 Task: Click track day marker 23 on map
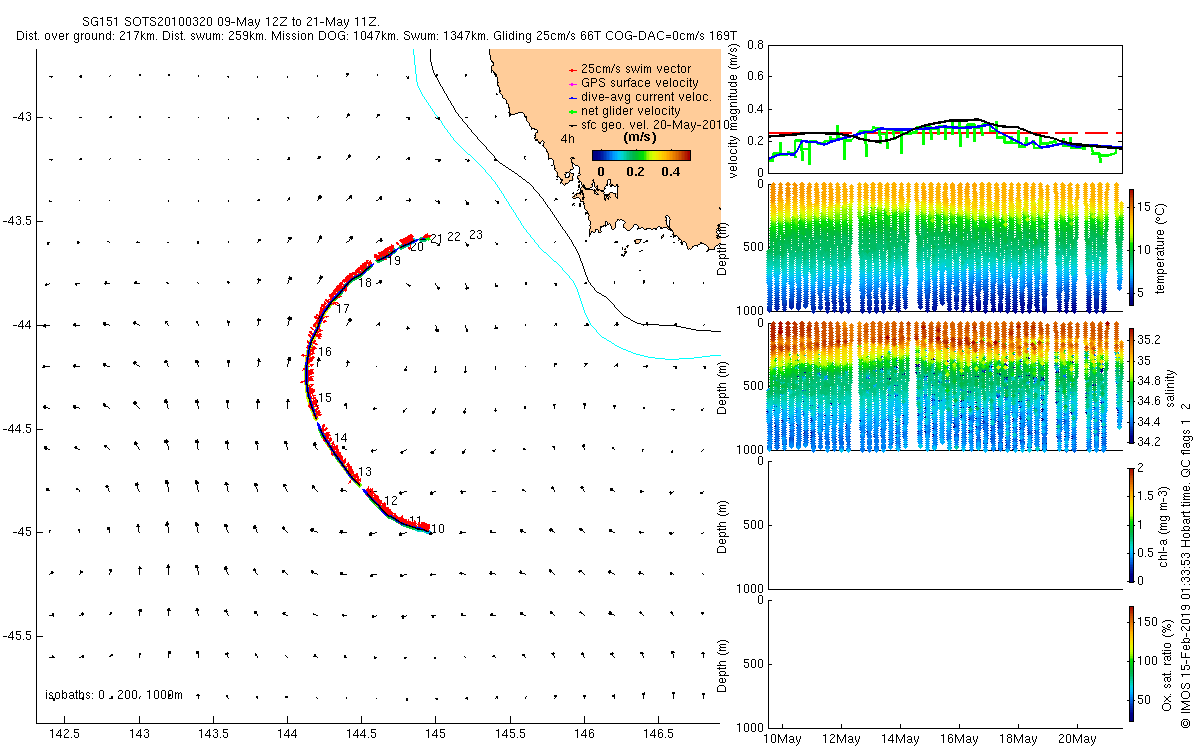click(476, 235)
